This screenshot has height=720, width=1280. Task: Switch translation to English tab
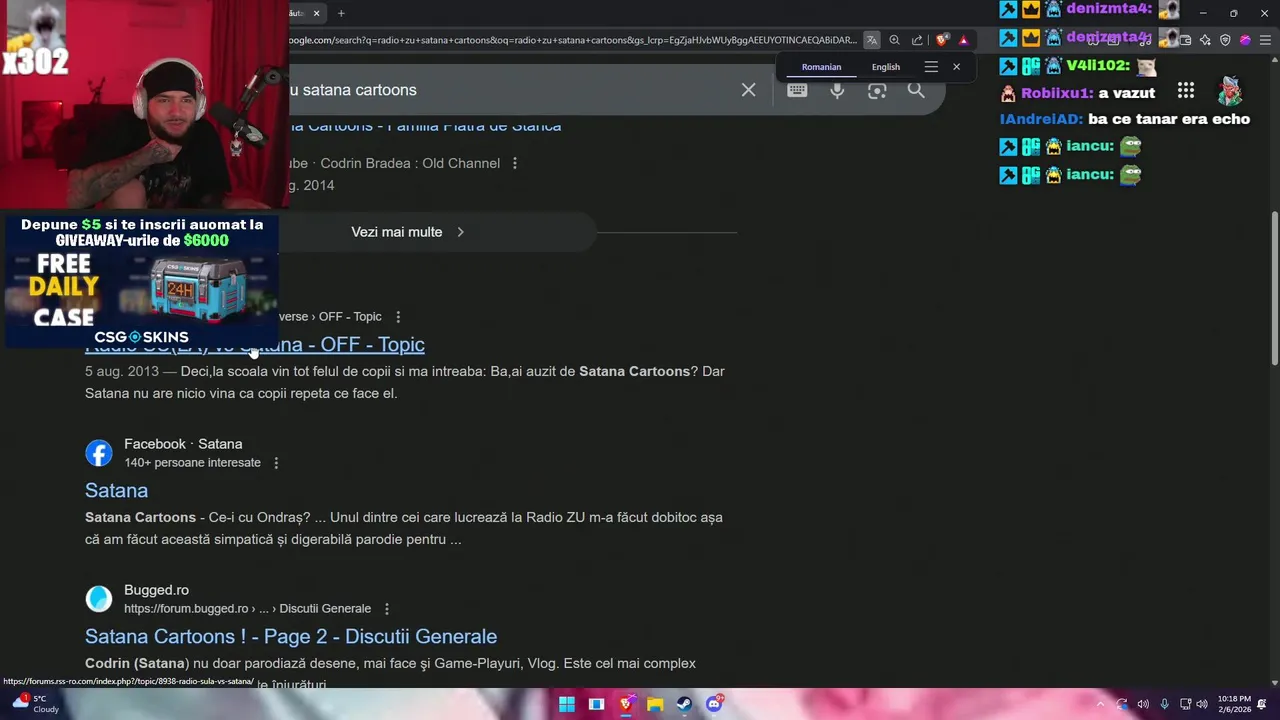(x=886, y=67)
